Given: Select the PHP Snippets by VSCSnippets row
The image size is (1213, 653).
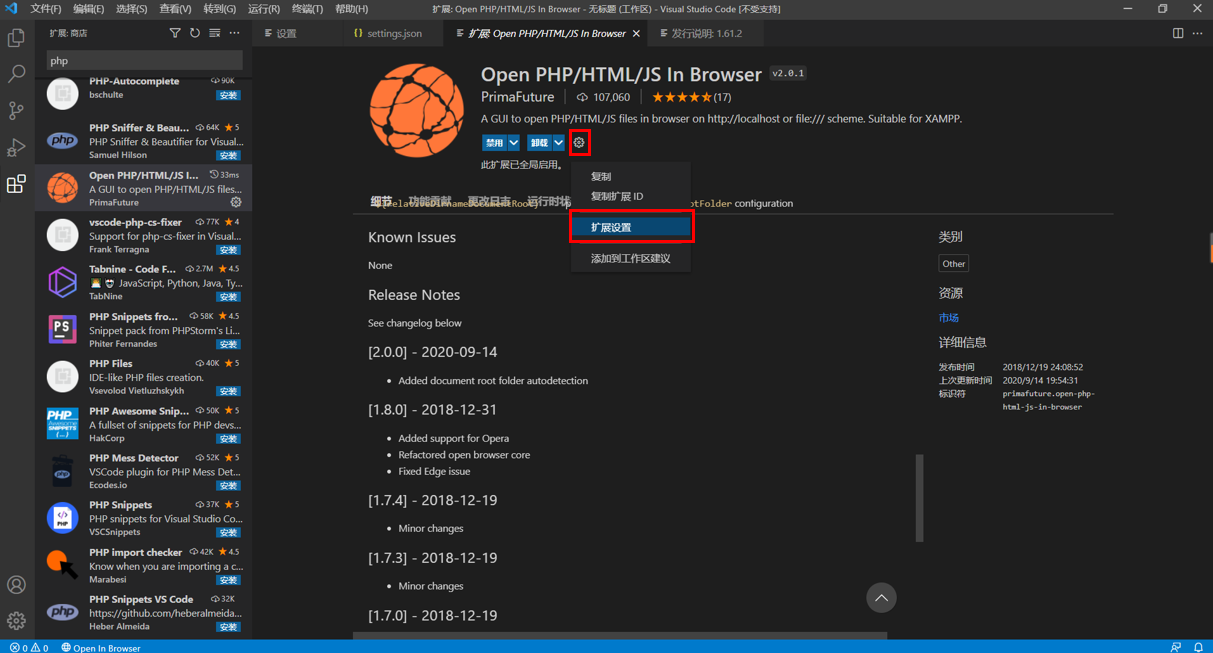Looking at the screenshot, I should click(x=144, y=518).
